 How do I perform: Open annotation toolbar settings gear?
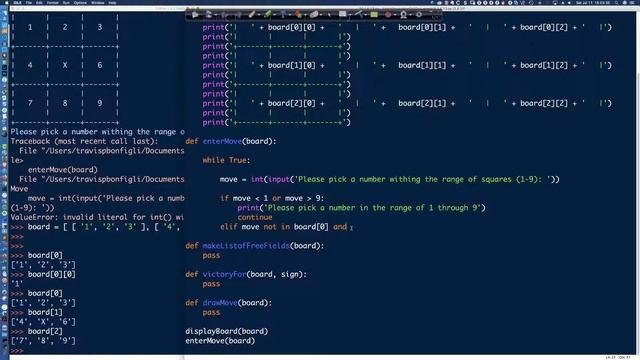click(419, 15)
